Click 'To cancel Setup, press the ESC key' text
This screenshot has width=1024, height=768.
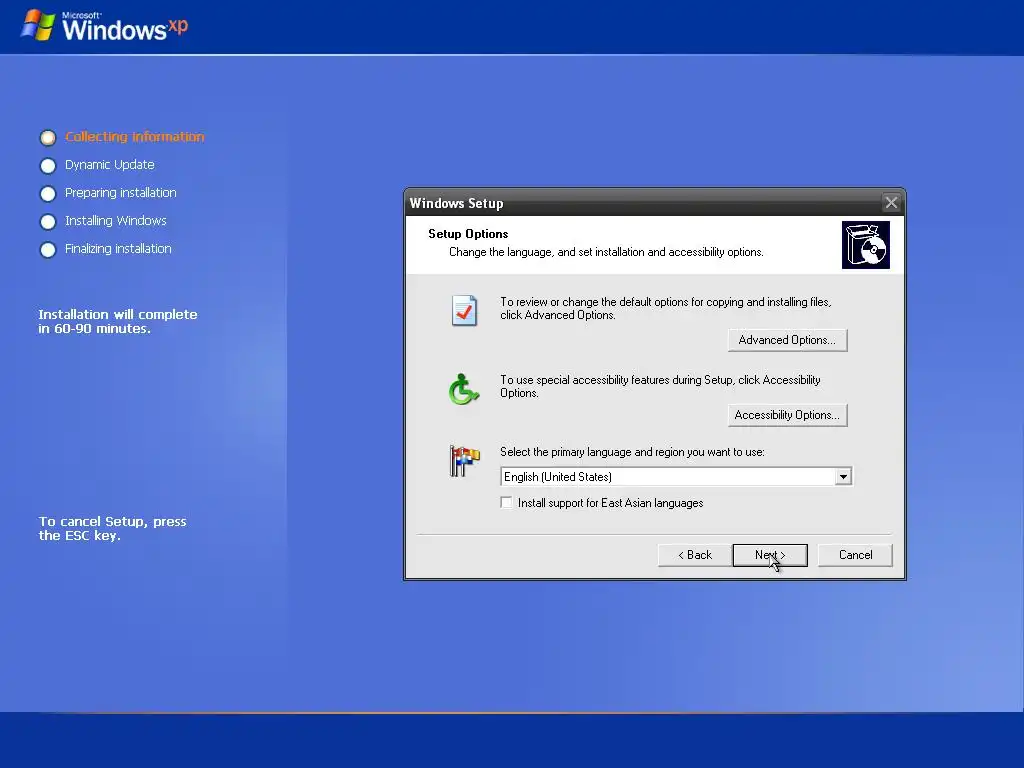pyautogui.click(x=112, y=528)
